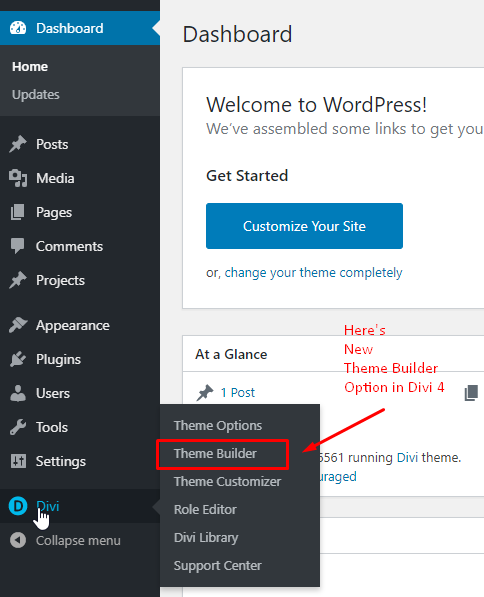Click the Customize Your Site button

click(304, 226)
